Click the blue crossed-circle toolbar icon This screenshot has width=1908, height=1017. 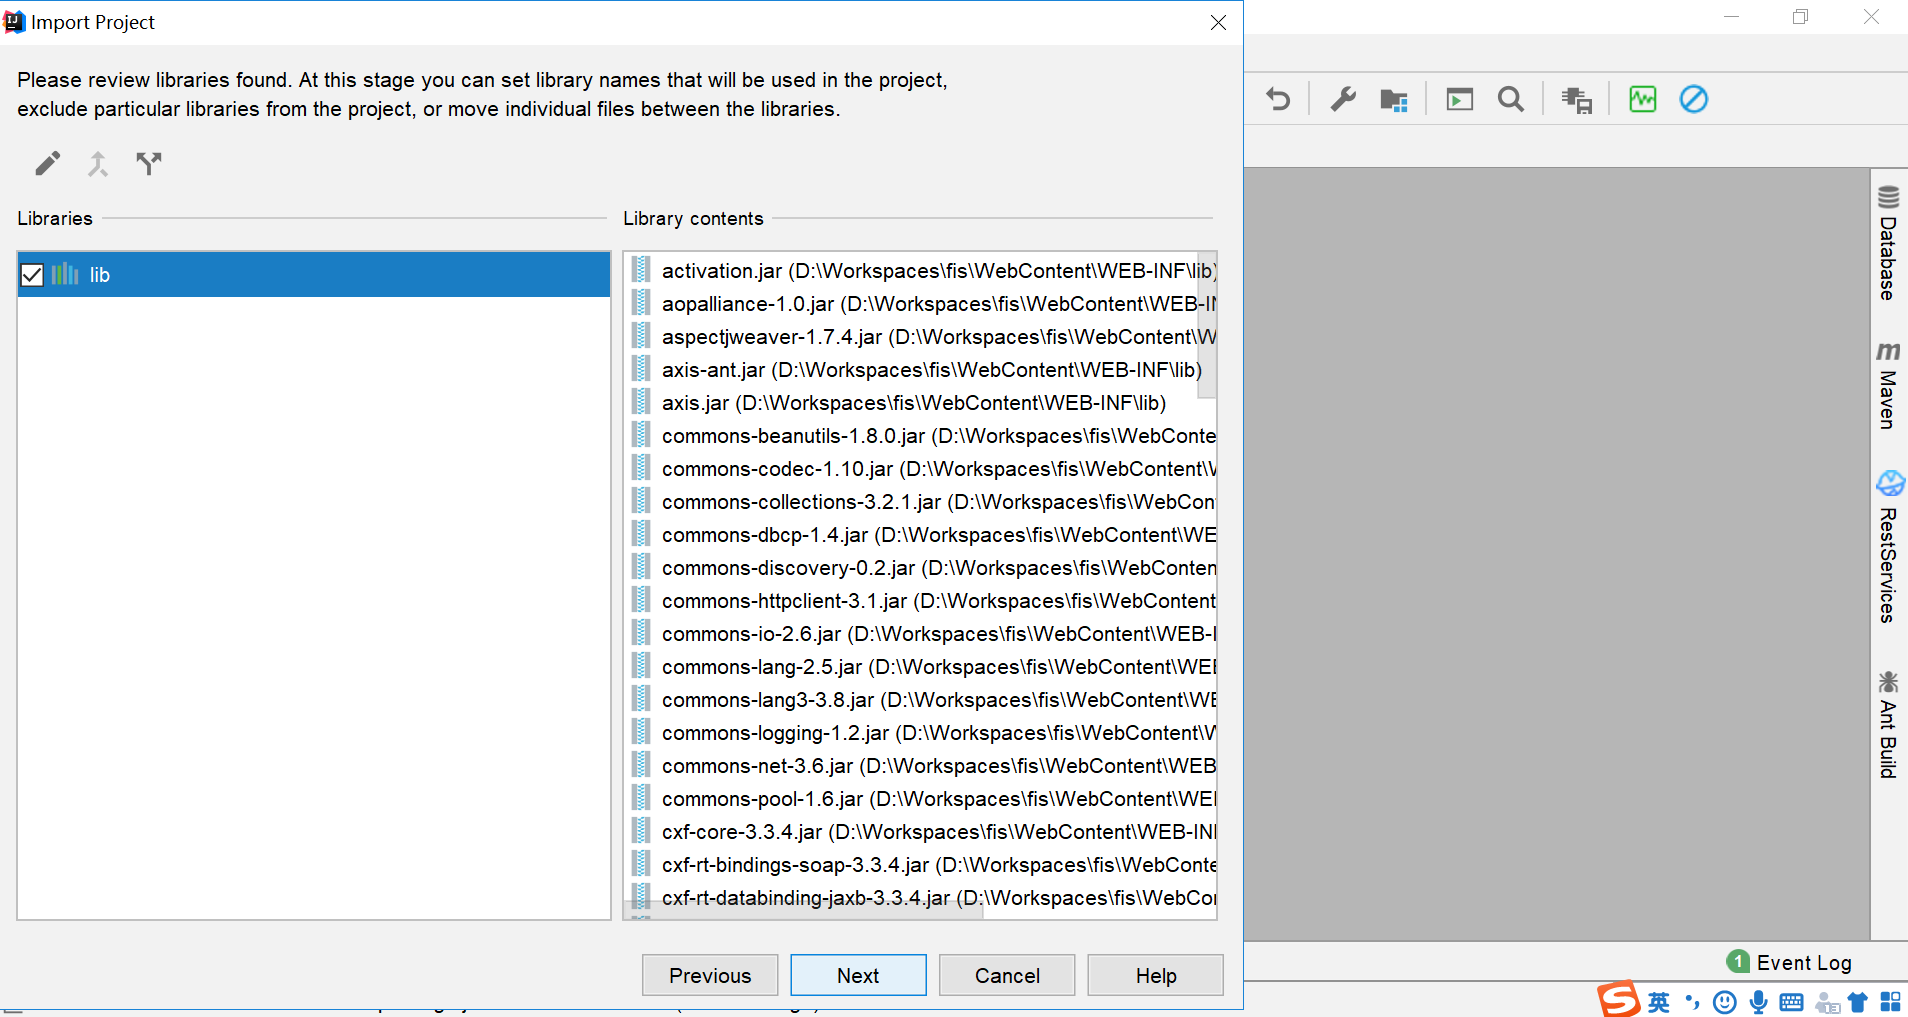tap(1694, 99)
